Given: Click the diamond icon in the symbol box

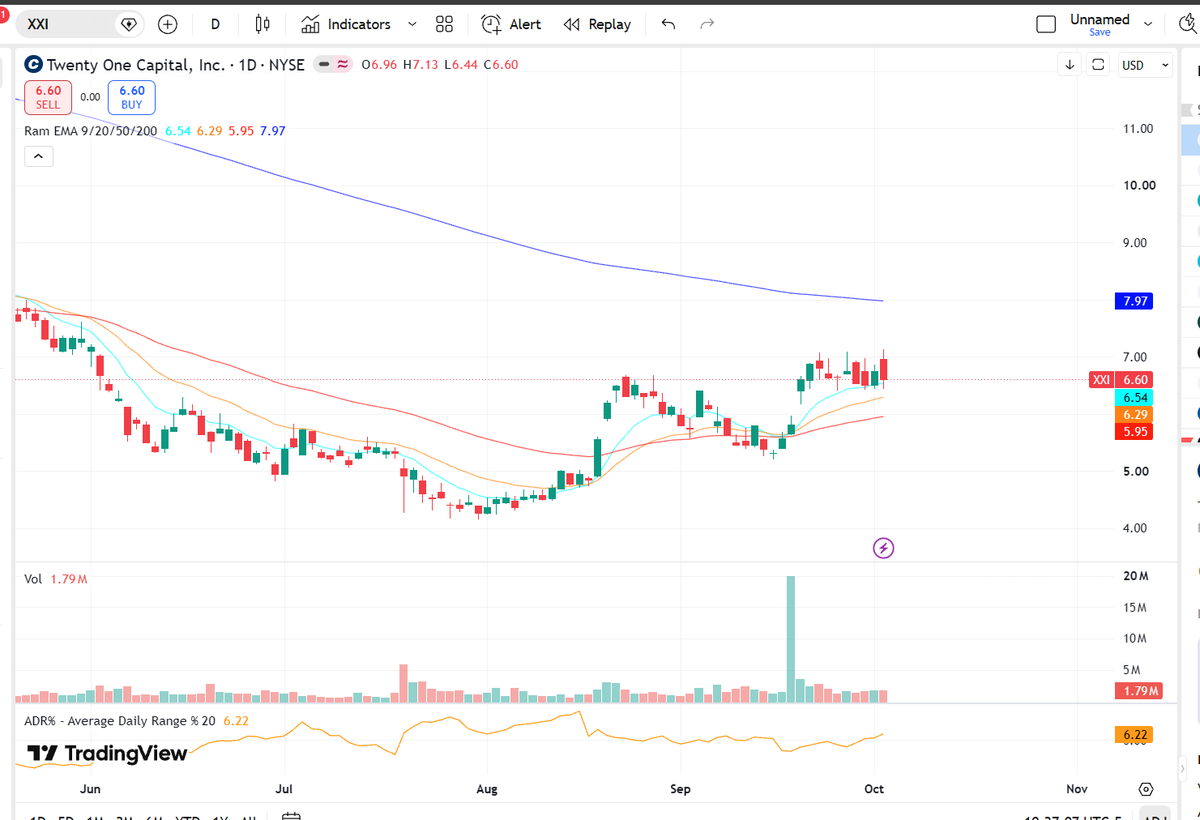Looking at the screenshot, I should [x=128, y=24].
